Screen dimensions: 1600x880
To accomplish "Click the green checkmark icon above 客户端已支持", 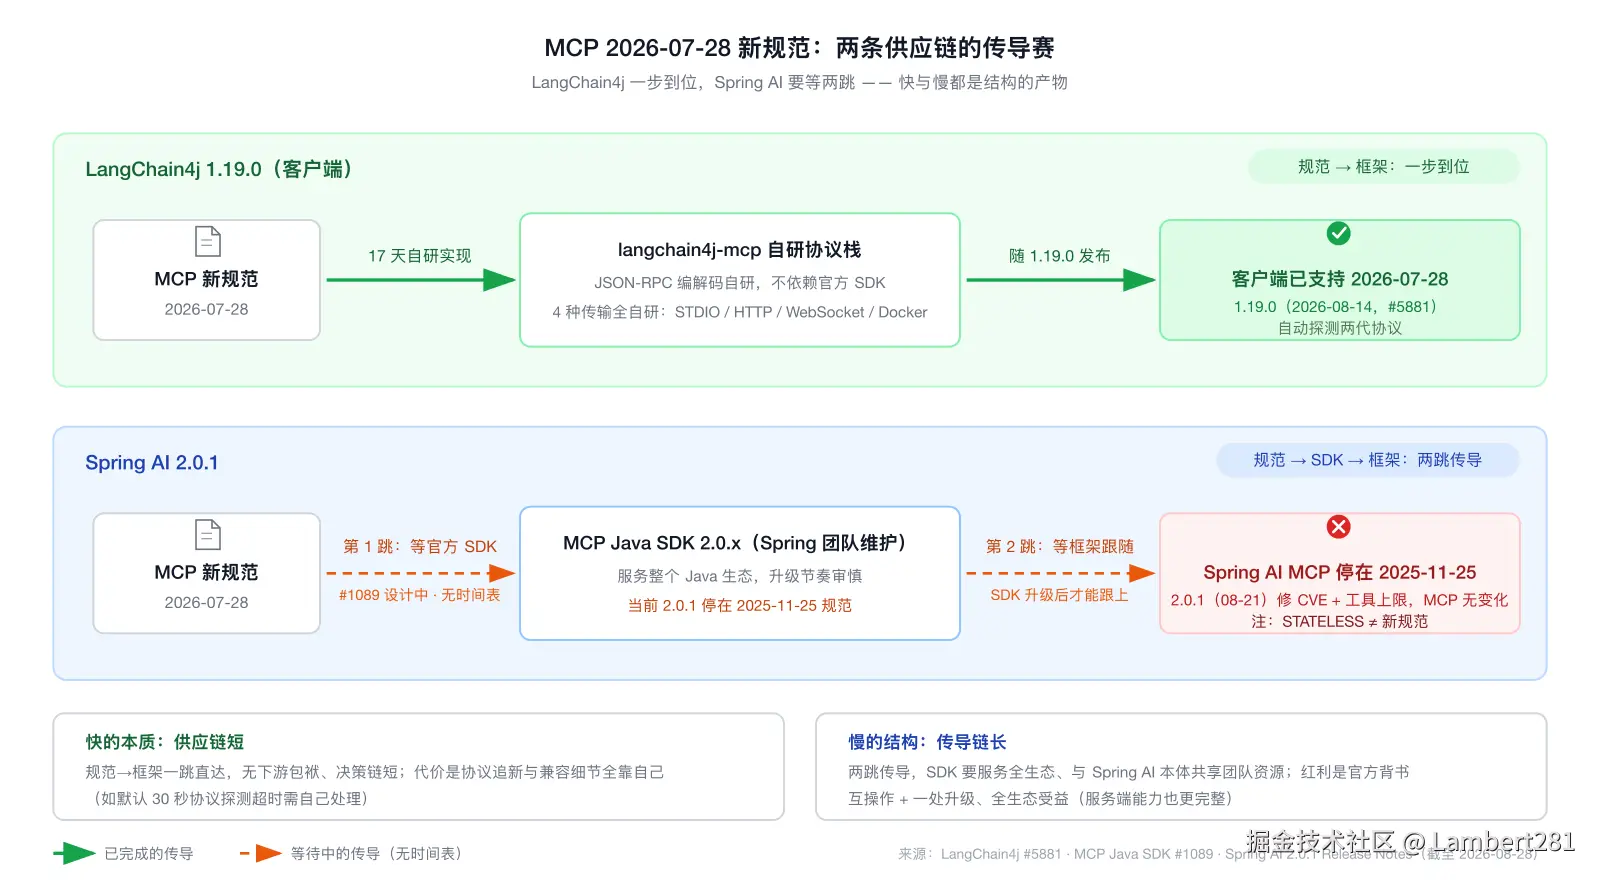I will coord(1339,233).
